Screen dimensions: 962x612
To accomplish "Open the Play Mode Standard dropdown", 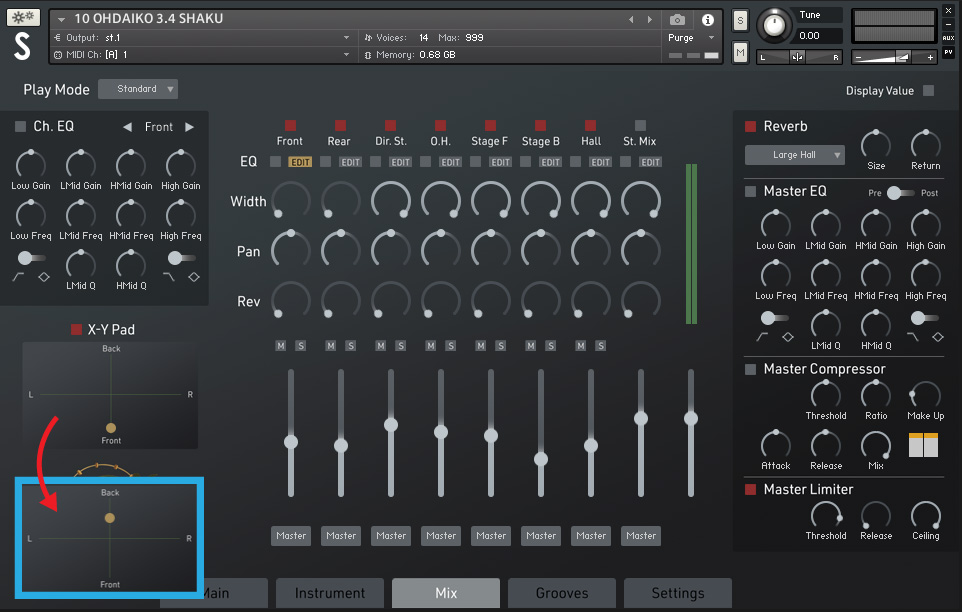I will click(138, 89).
